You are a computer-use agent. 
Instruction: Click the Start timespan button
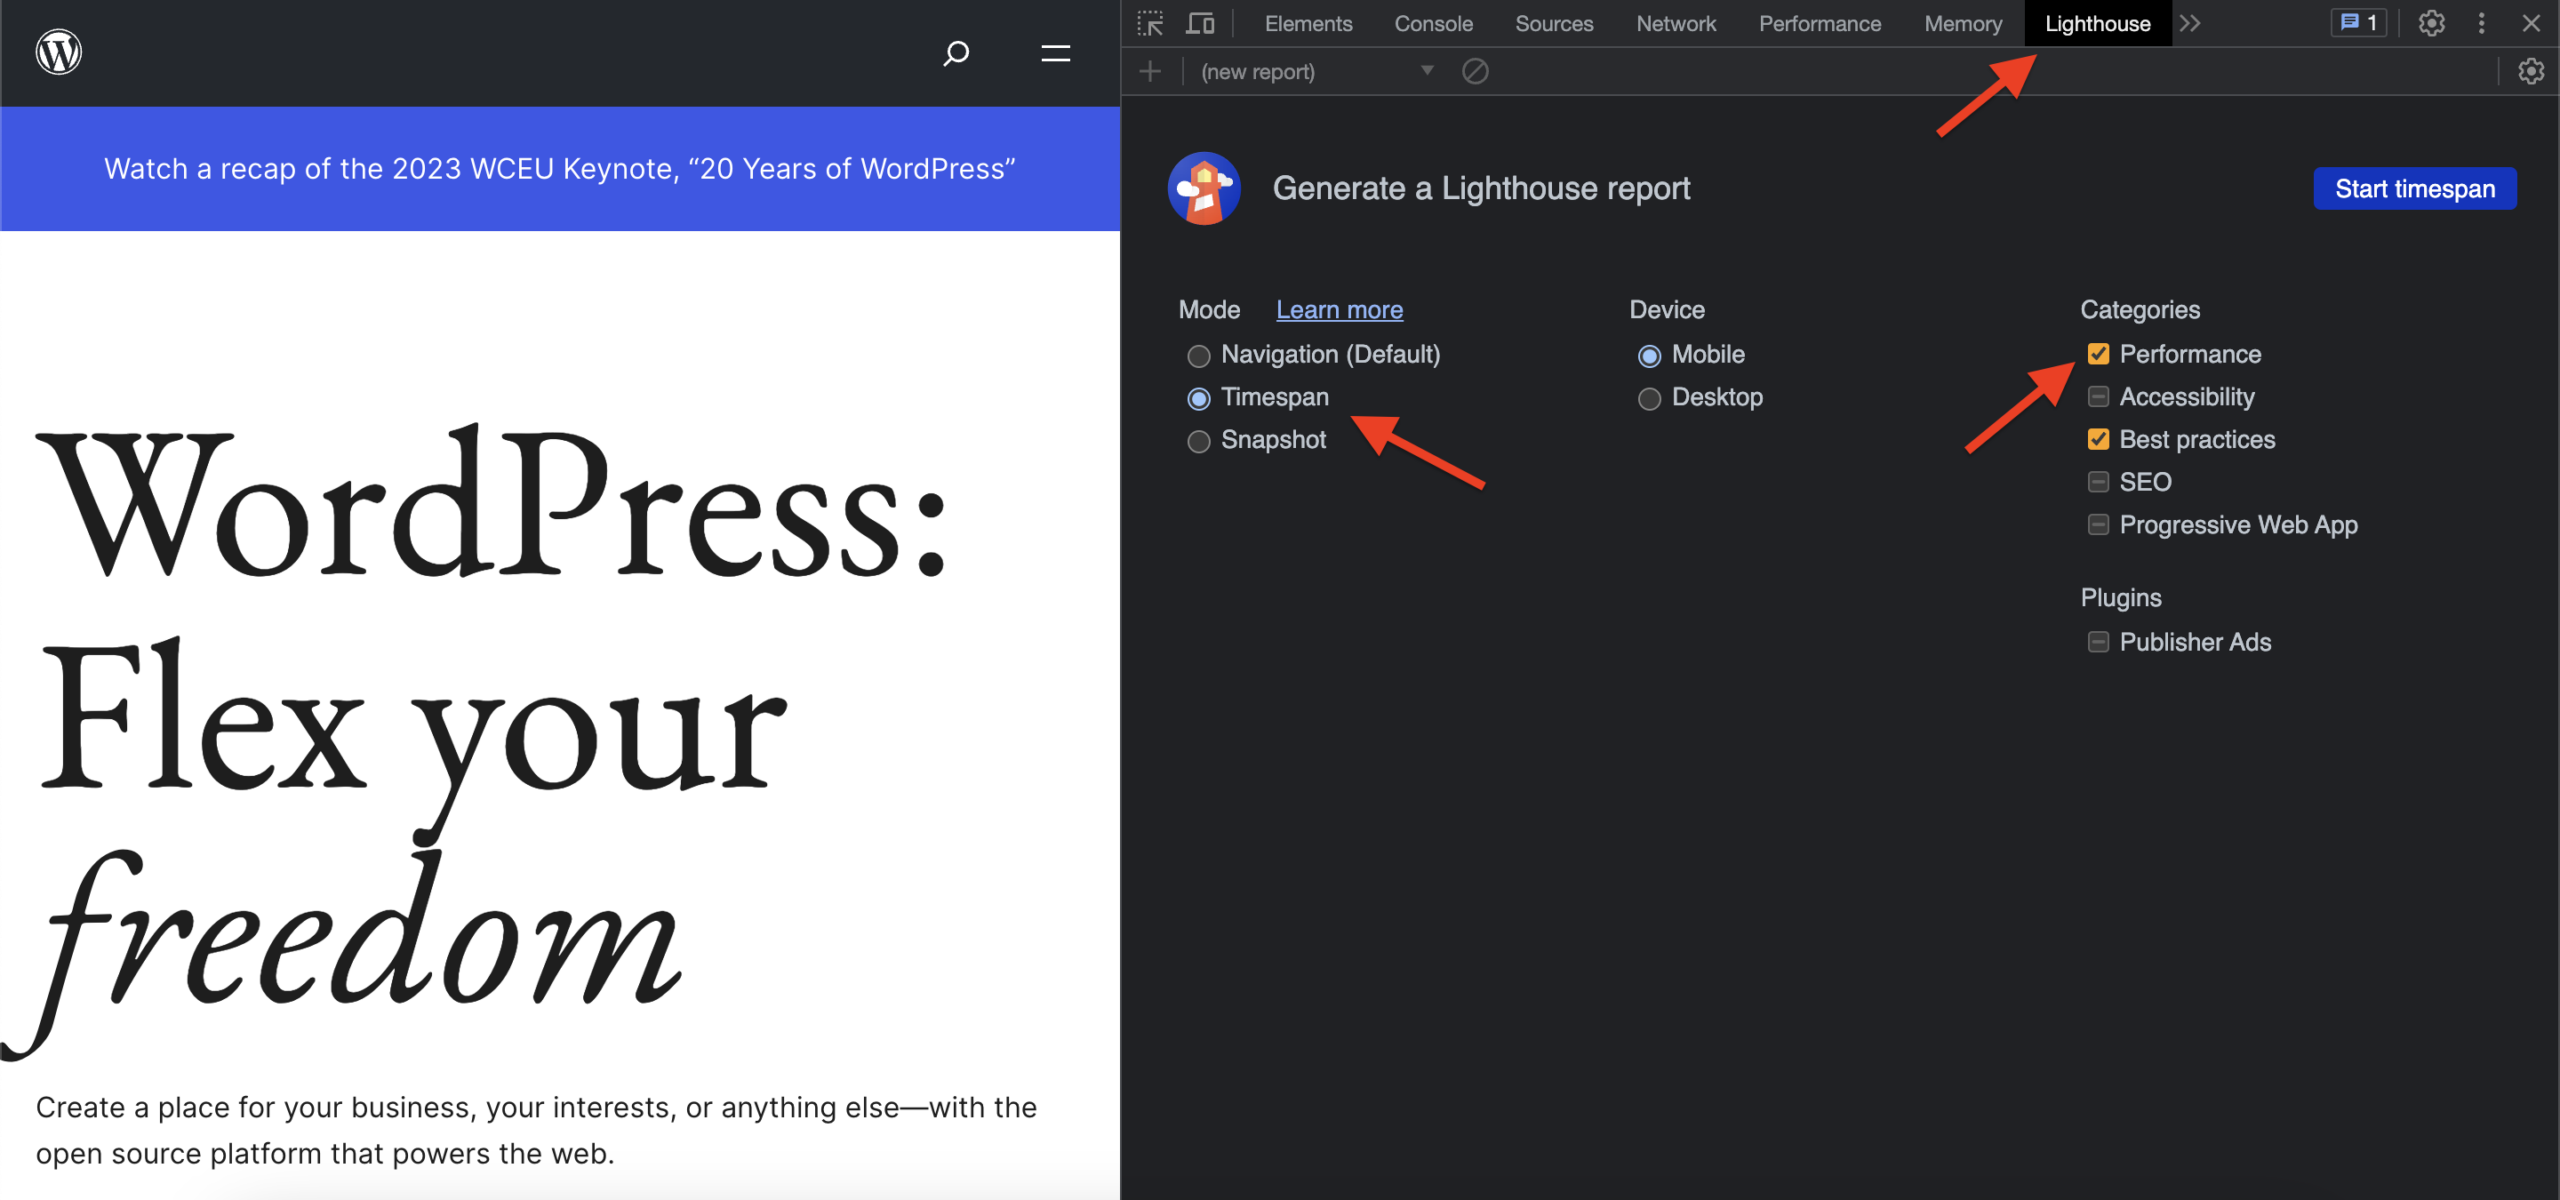pos(2414,189)
